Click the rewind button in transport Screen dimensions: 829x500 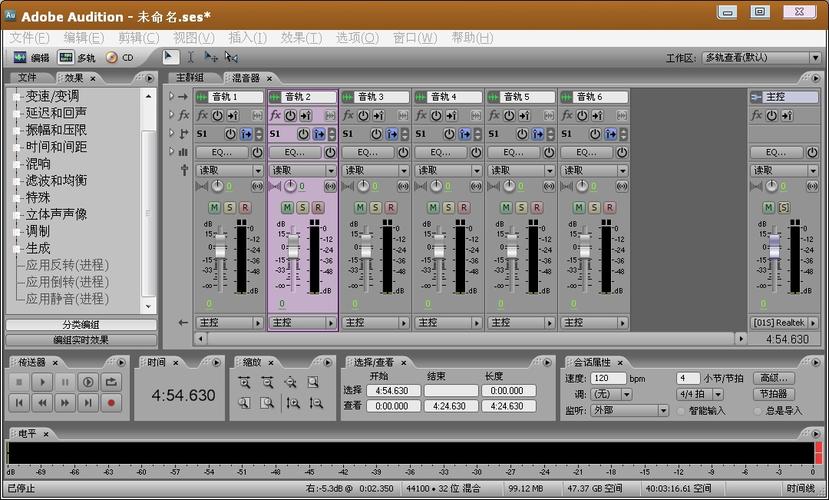point(42,403)
